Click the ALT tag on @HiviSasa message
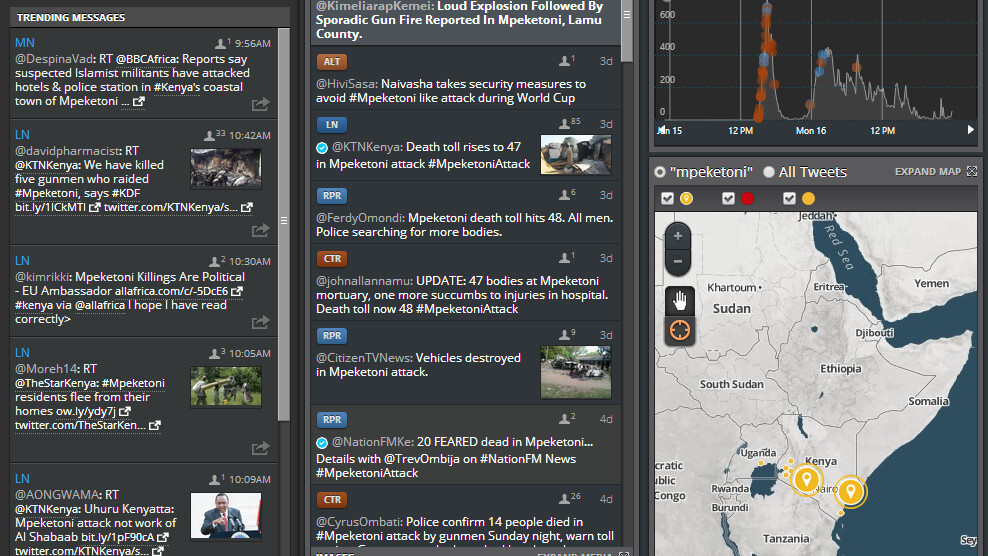The width and height of the screenshot is (988, 556). click(332, 61)
